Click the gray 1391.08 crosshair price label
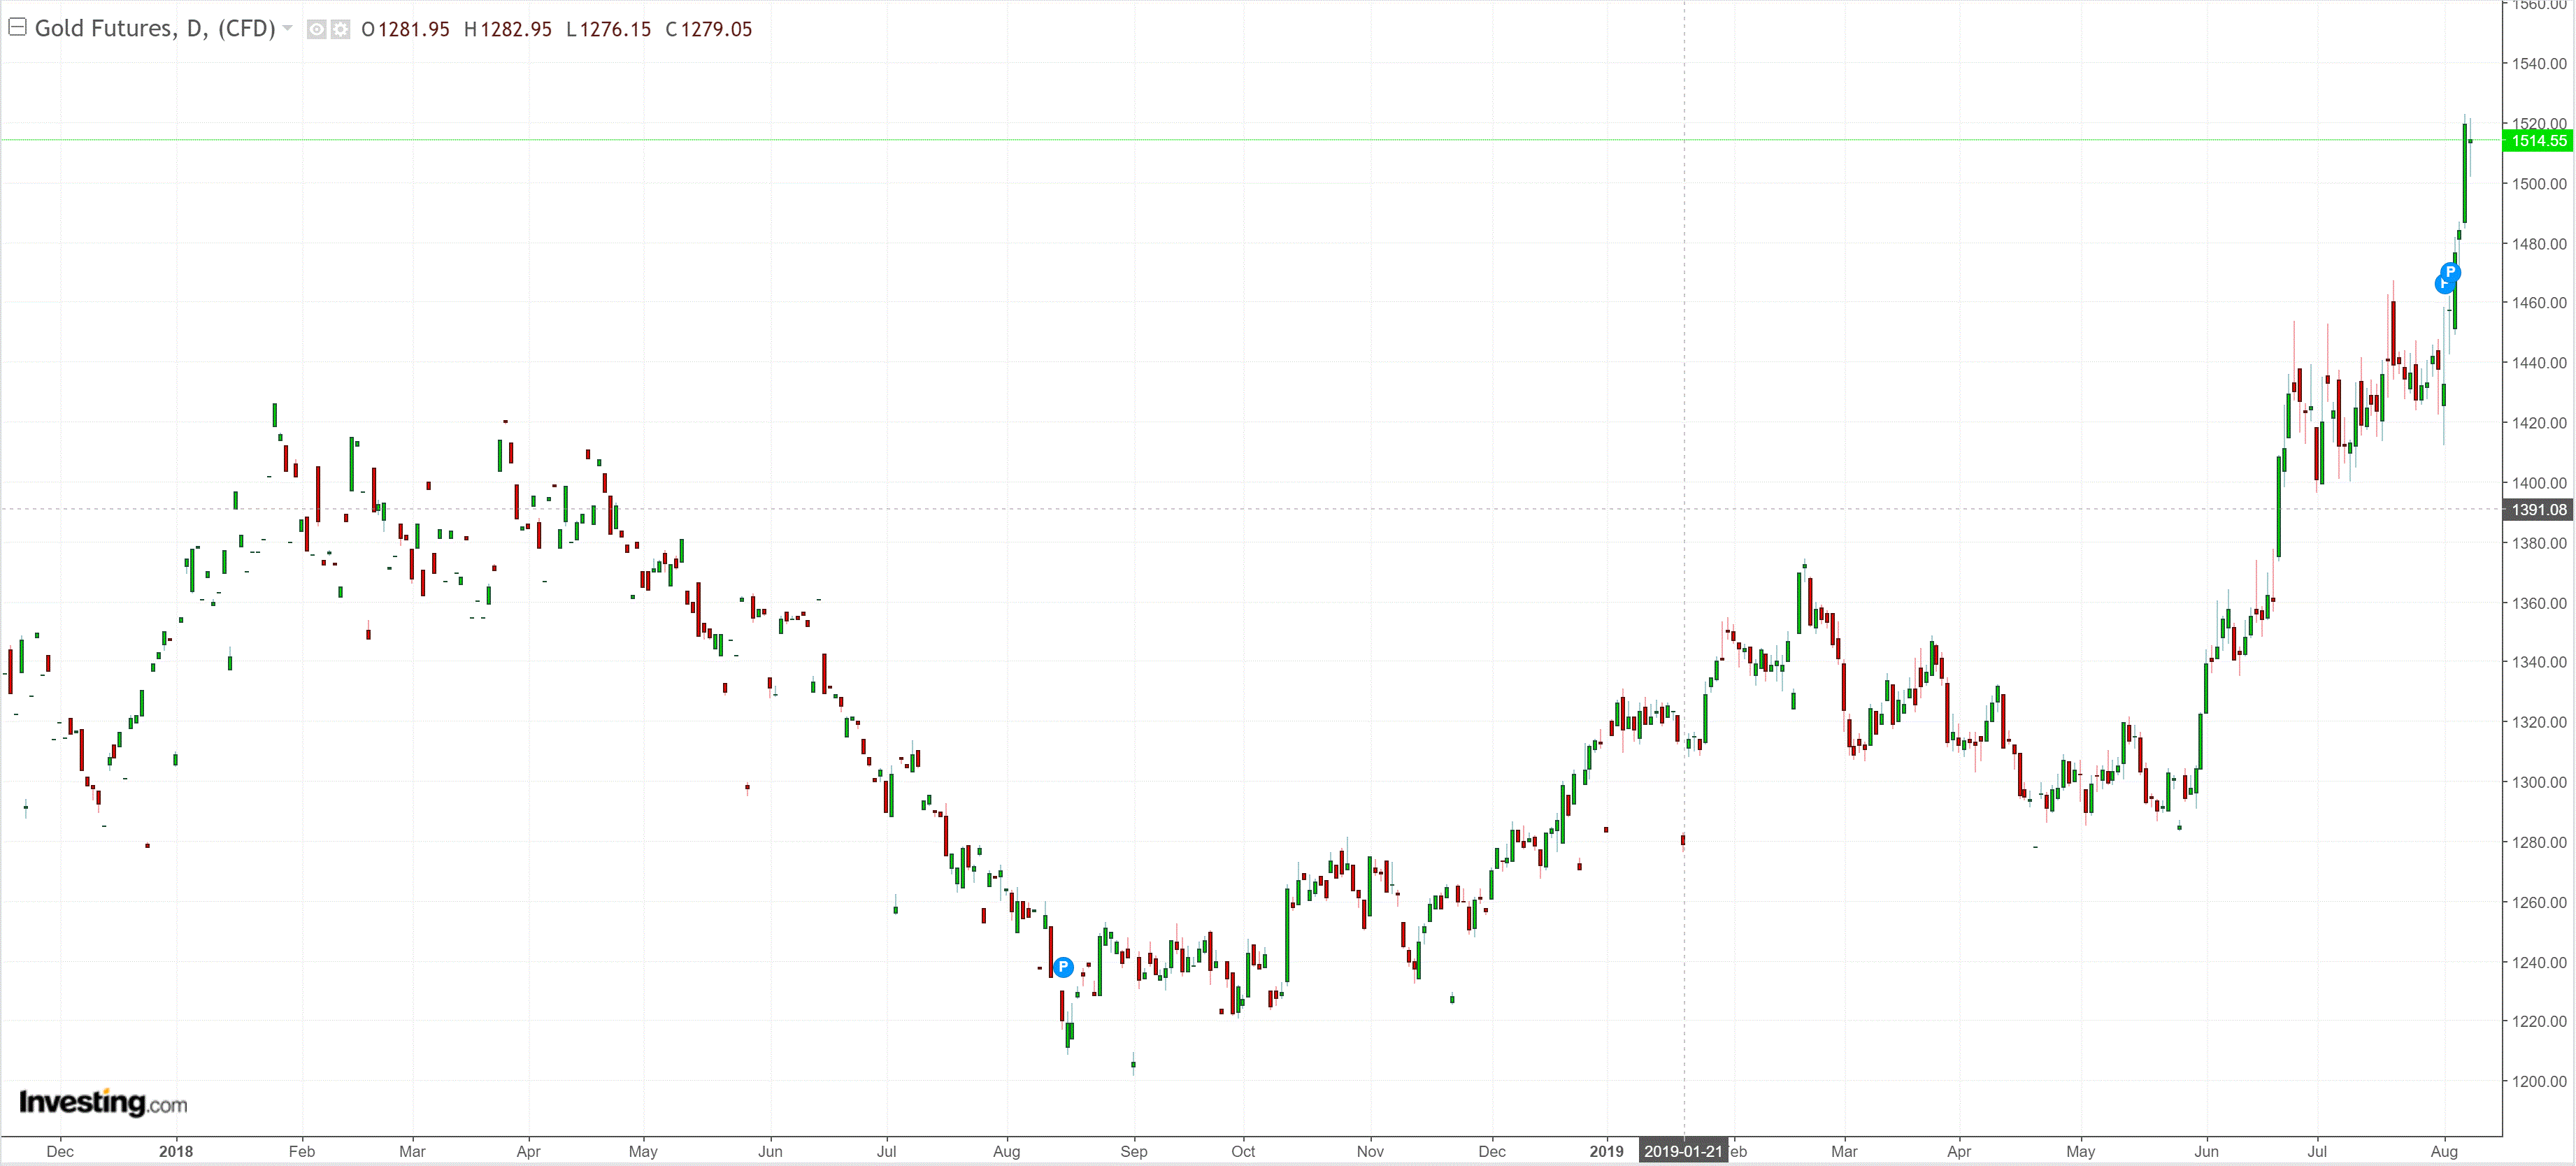 tap(2538, 510)
